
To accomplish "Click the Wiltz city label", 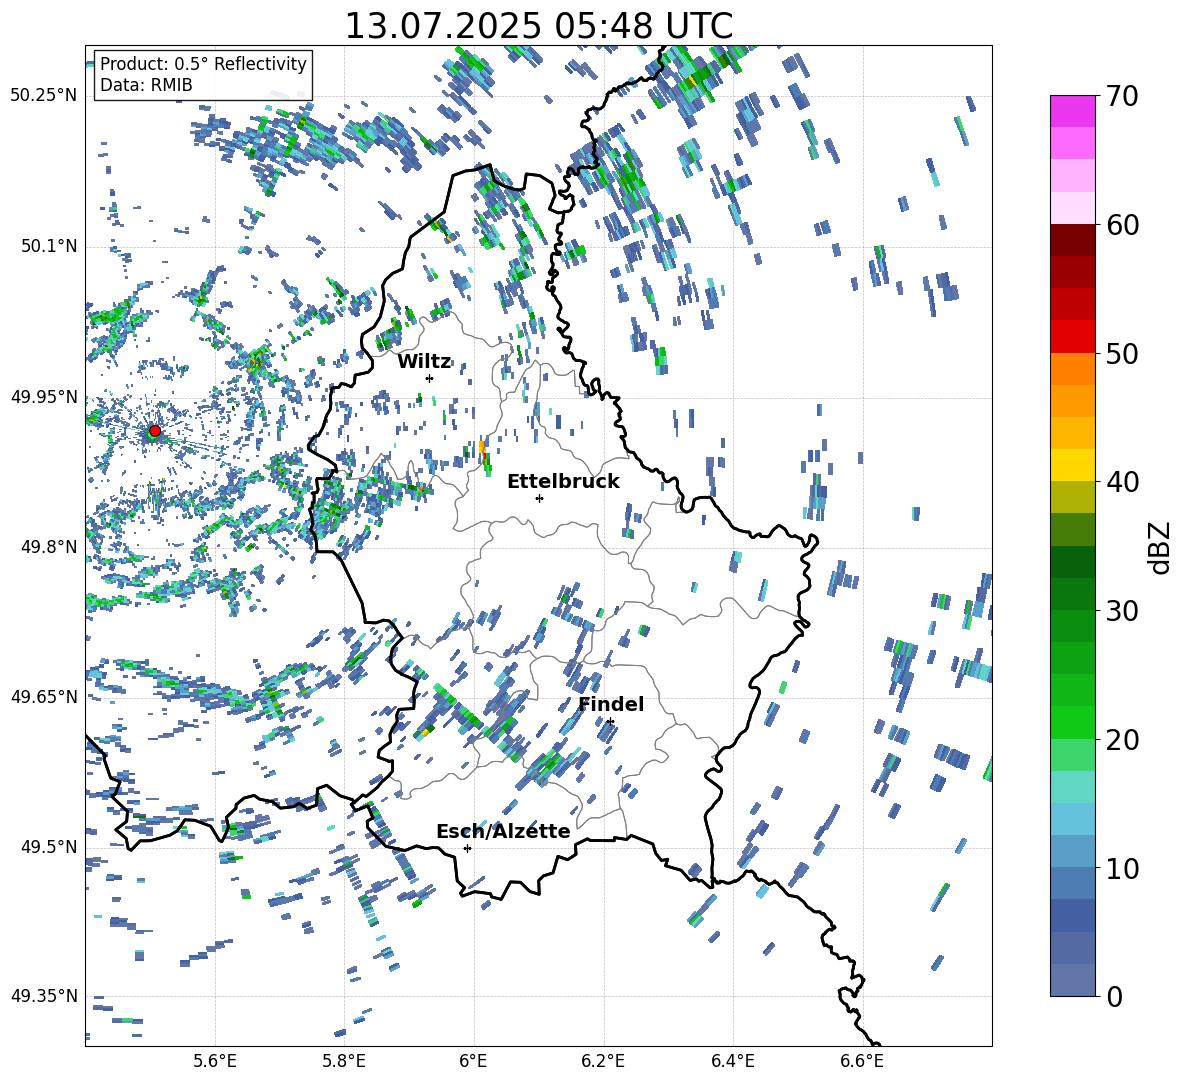I will click(424, 361).
